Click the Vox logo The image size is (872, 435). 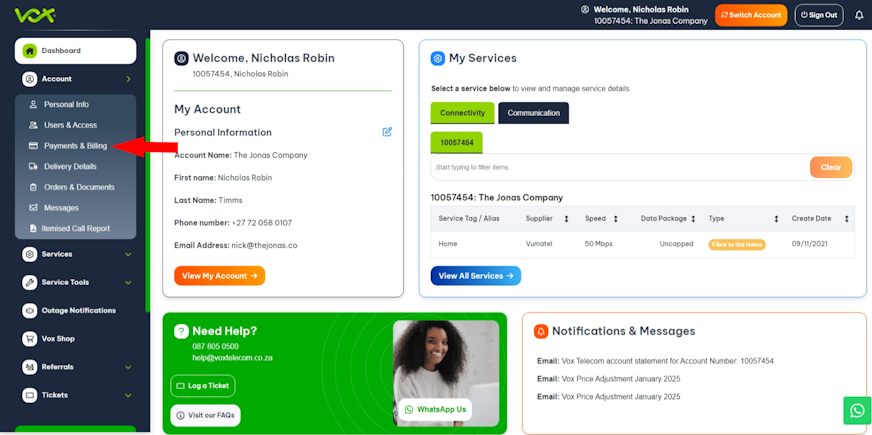coord(35,15)
